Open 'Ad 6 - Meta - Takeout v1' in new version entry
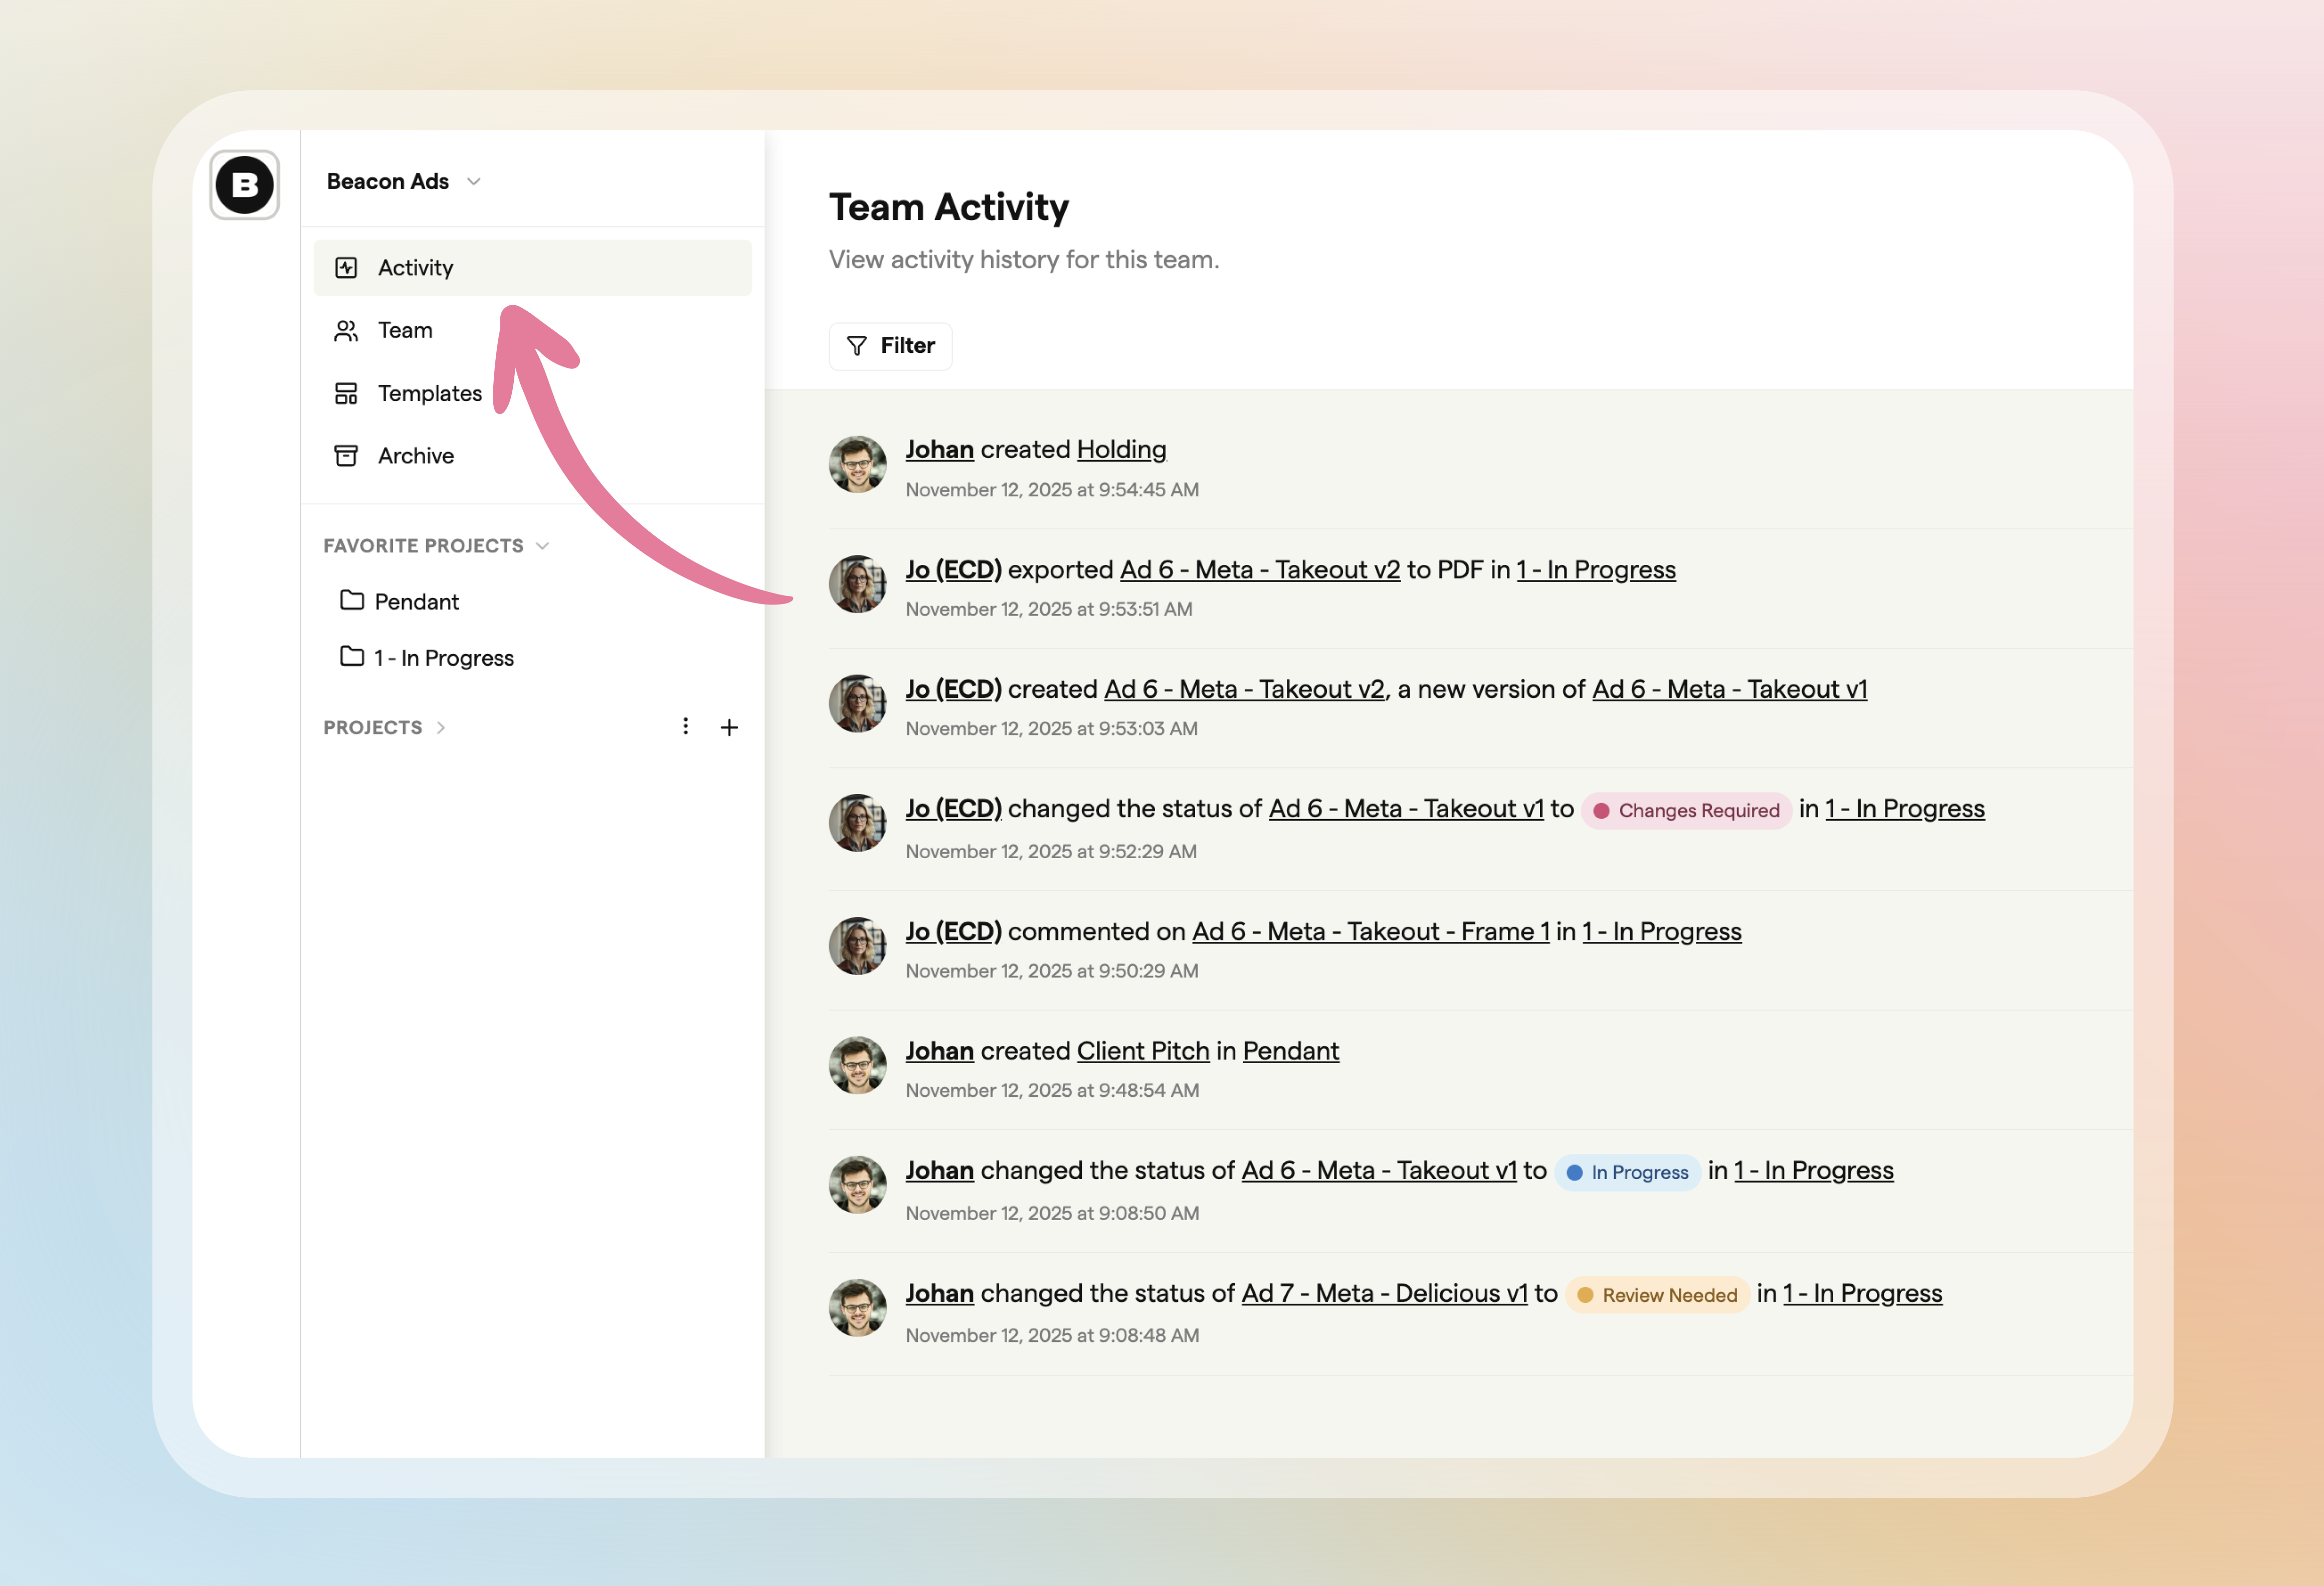The image size is (2324, 1586). pyautogui.click(x=1729, y=689)
